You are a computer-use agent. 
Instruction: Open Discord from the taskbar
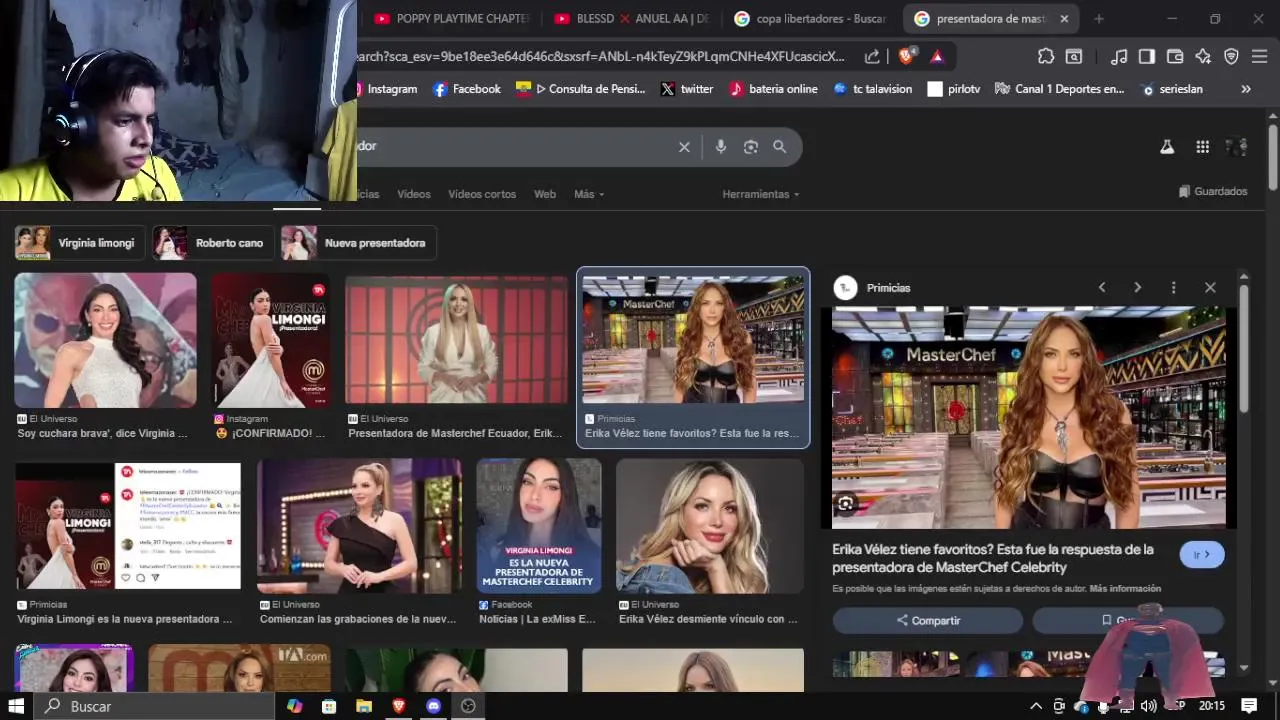pos(433,706)
